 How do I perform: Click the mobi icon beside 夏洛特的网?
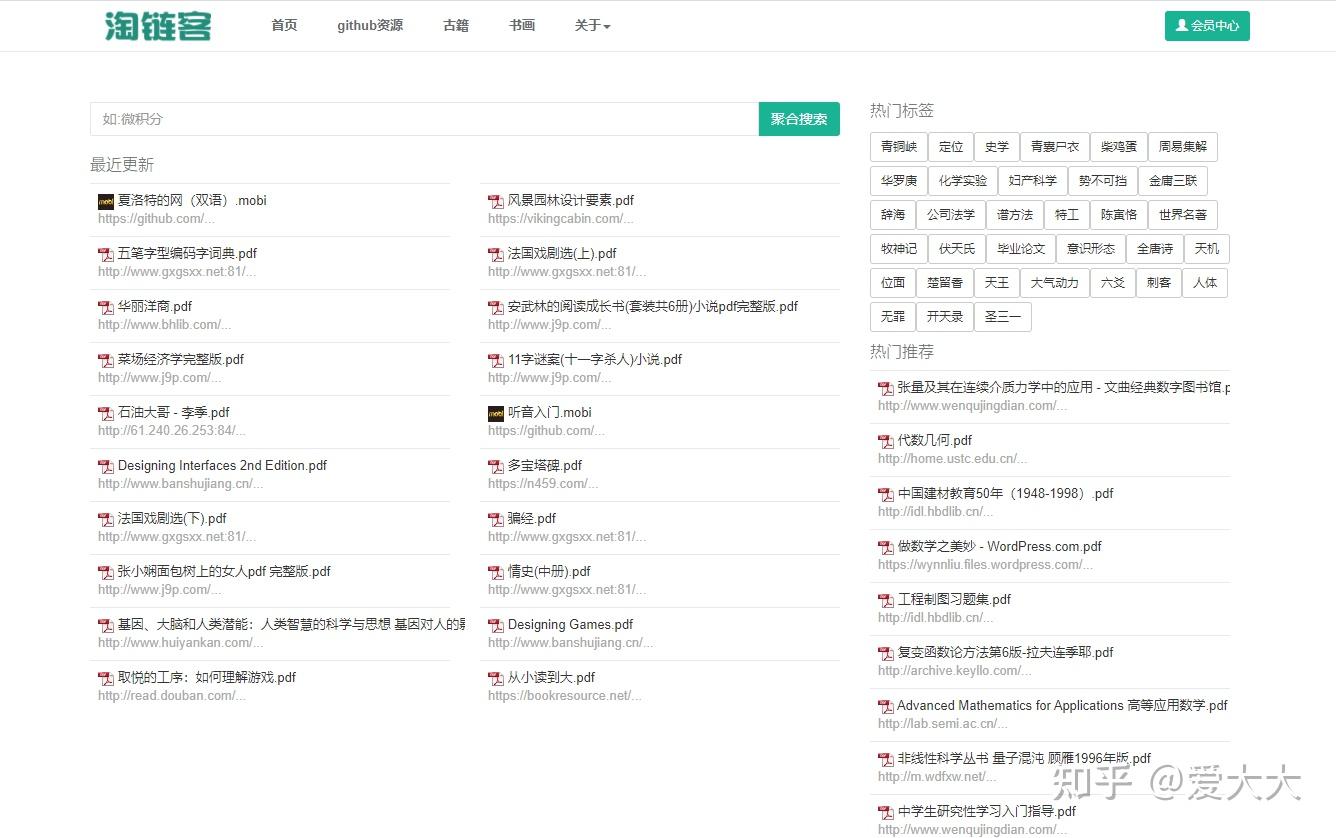coord(106,201)
